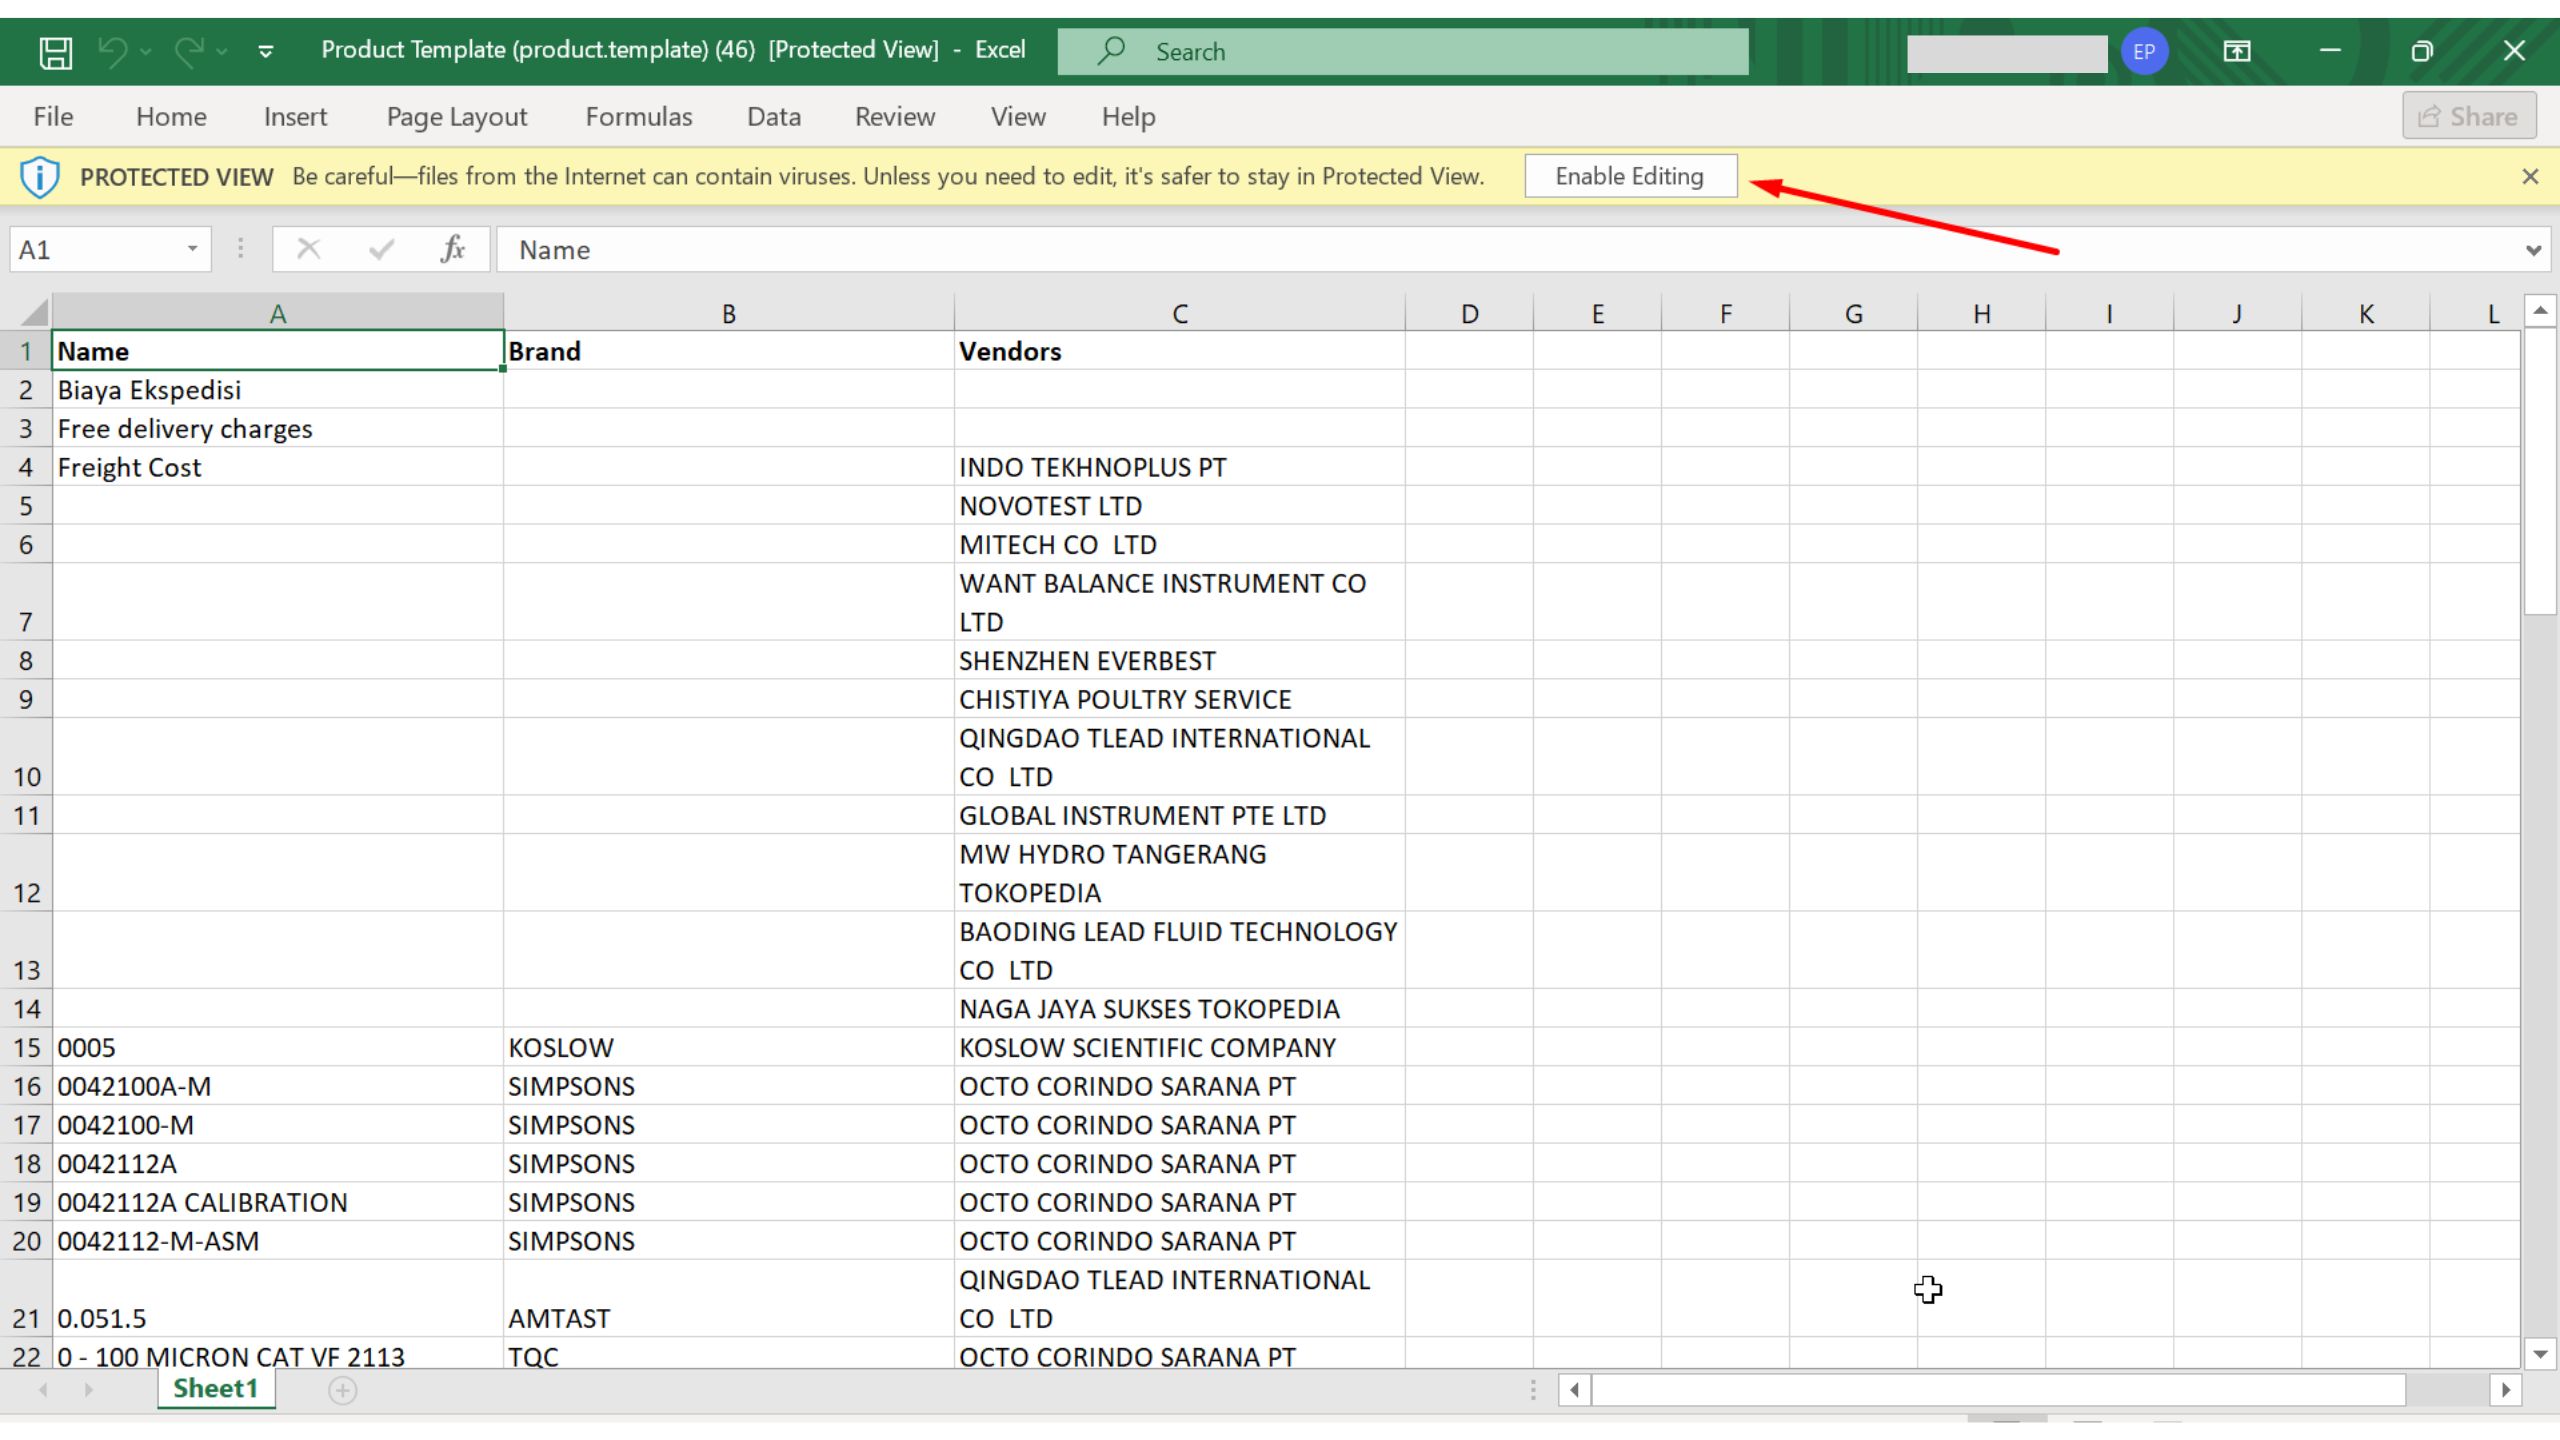Click the EP account avatar

pyautogui.click(x=2144, y=51)
